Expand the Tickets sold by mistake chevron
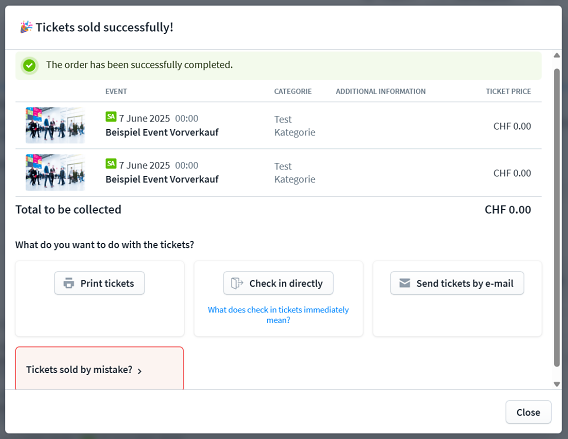 pos(139,371)
